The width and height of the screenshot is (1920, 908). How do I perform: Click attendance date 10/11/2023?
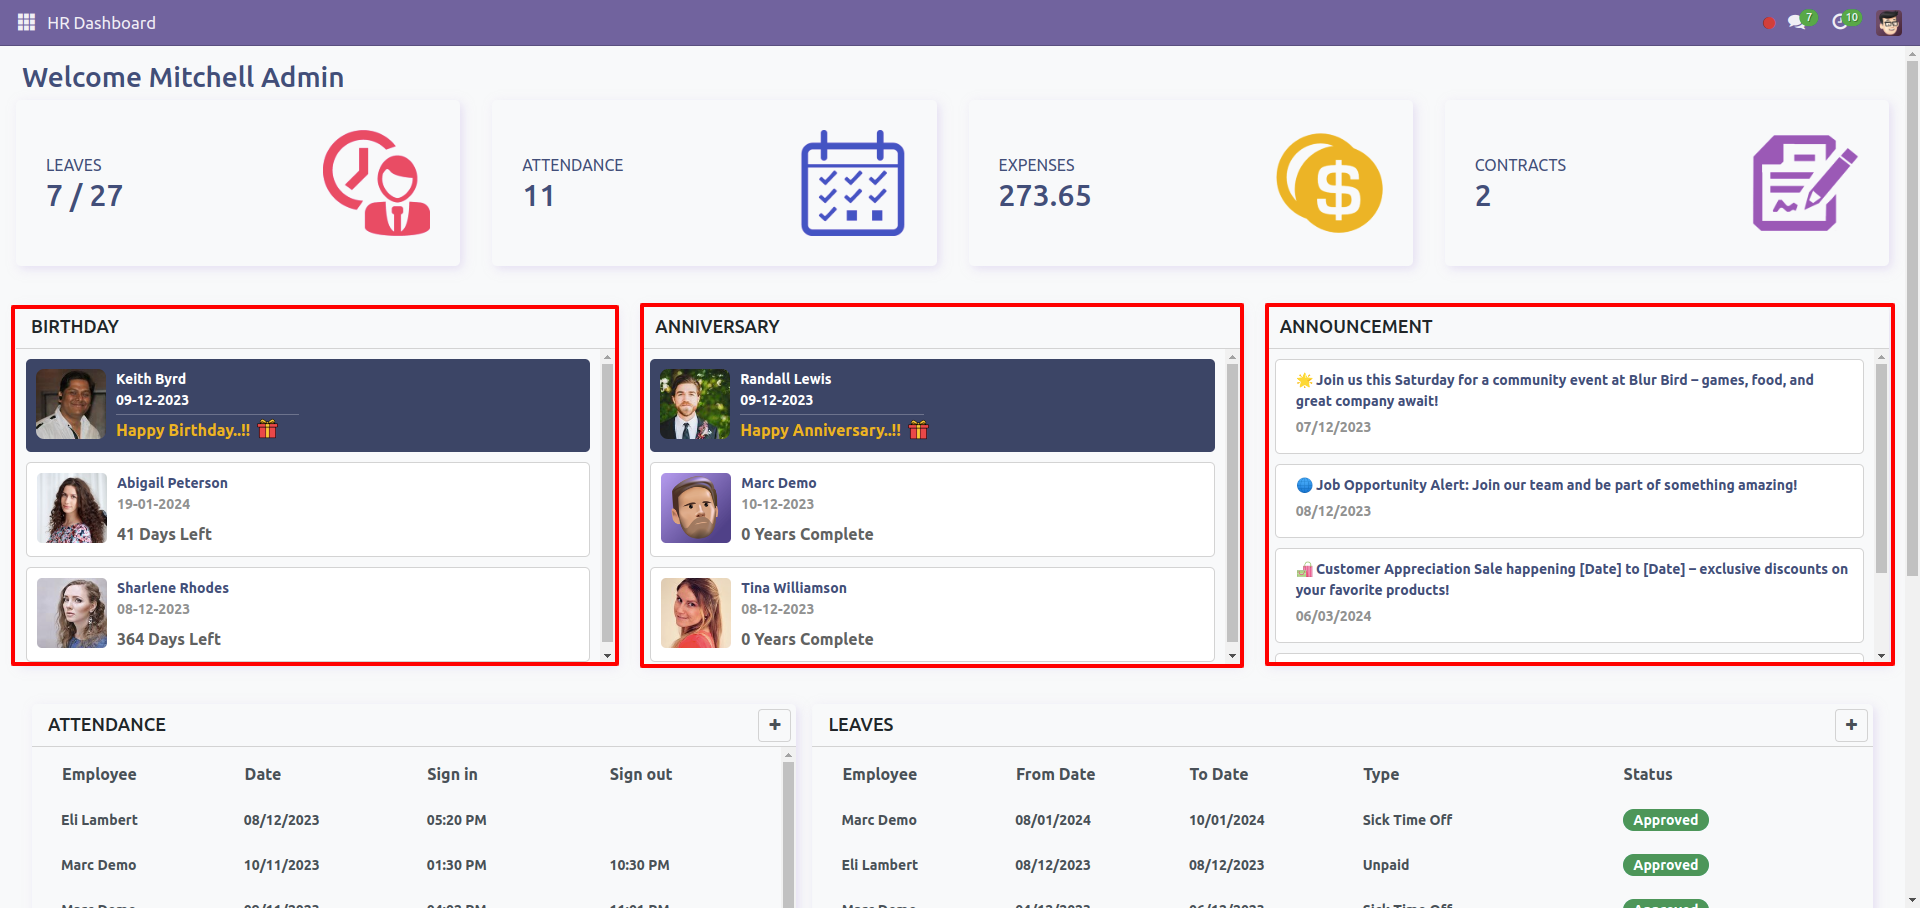(281, 865)
